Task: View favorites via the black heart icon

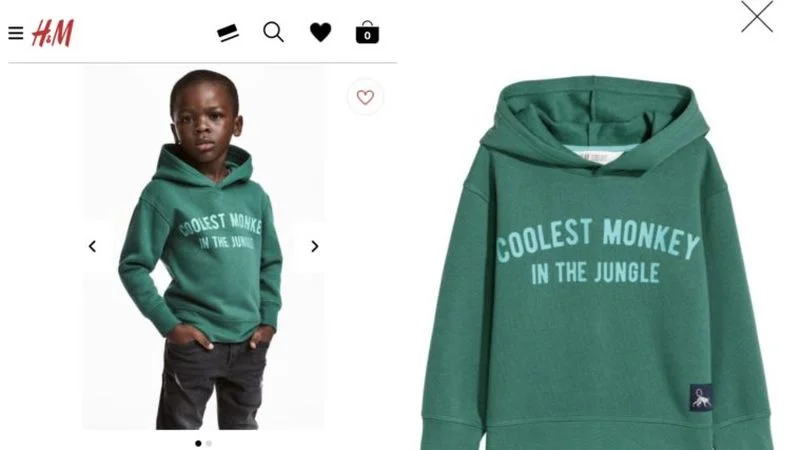Action: 320,32
